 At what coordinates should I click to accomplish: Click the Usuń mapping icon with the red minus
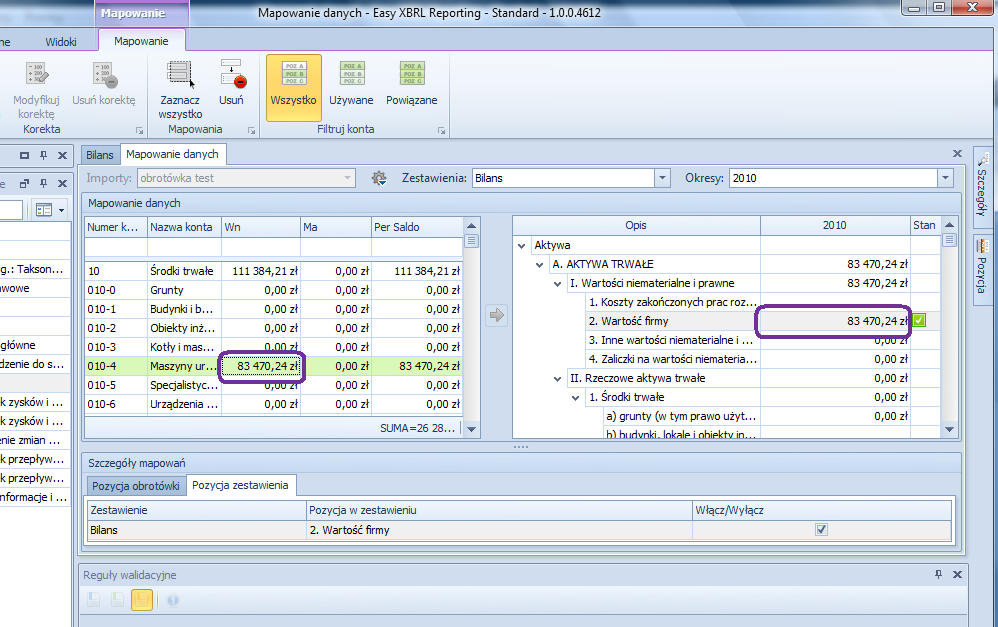[232, 74]
